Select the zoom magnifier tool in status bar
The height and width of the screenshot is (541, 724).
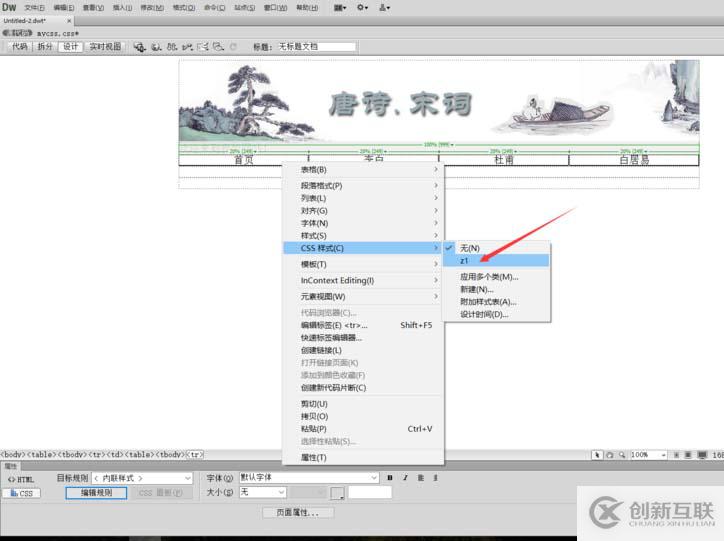coord(621,455)
